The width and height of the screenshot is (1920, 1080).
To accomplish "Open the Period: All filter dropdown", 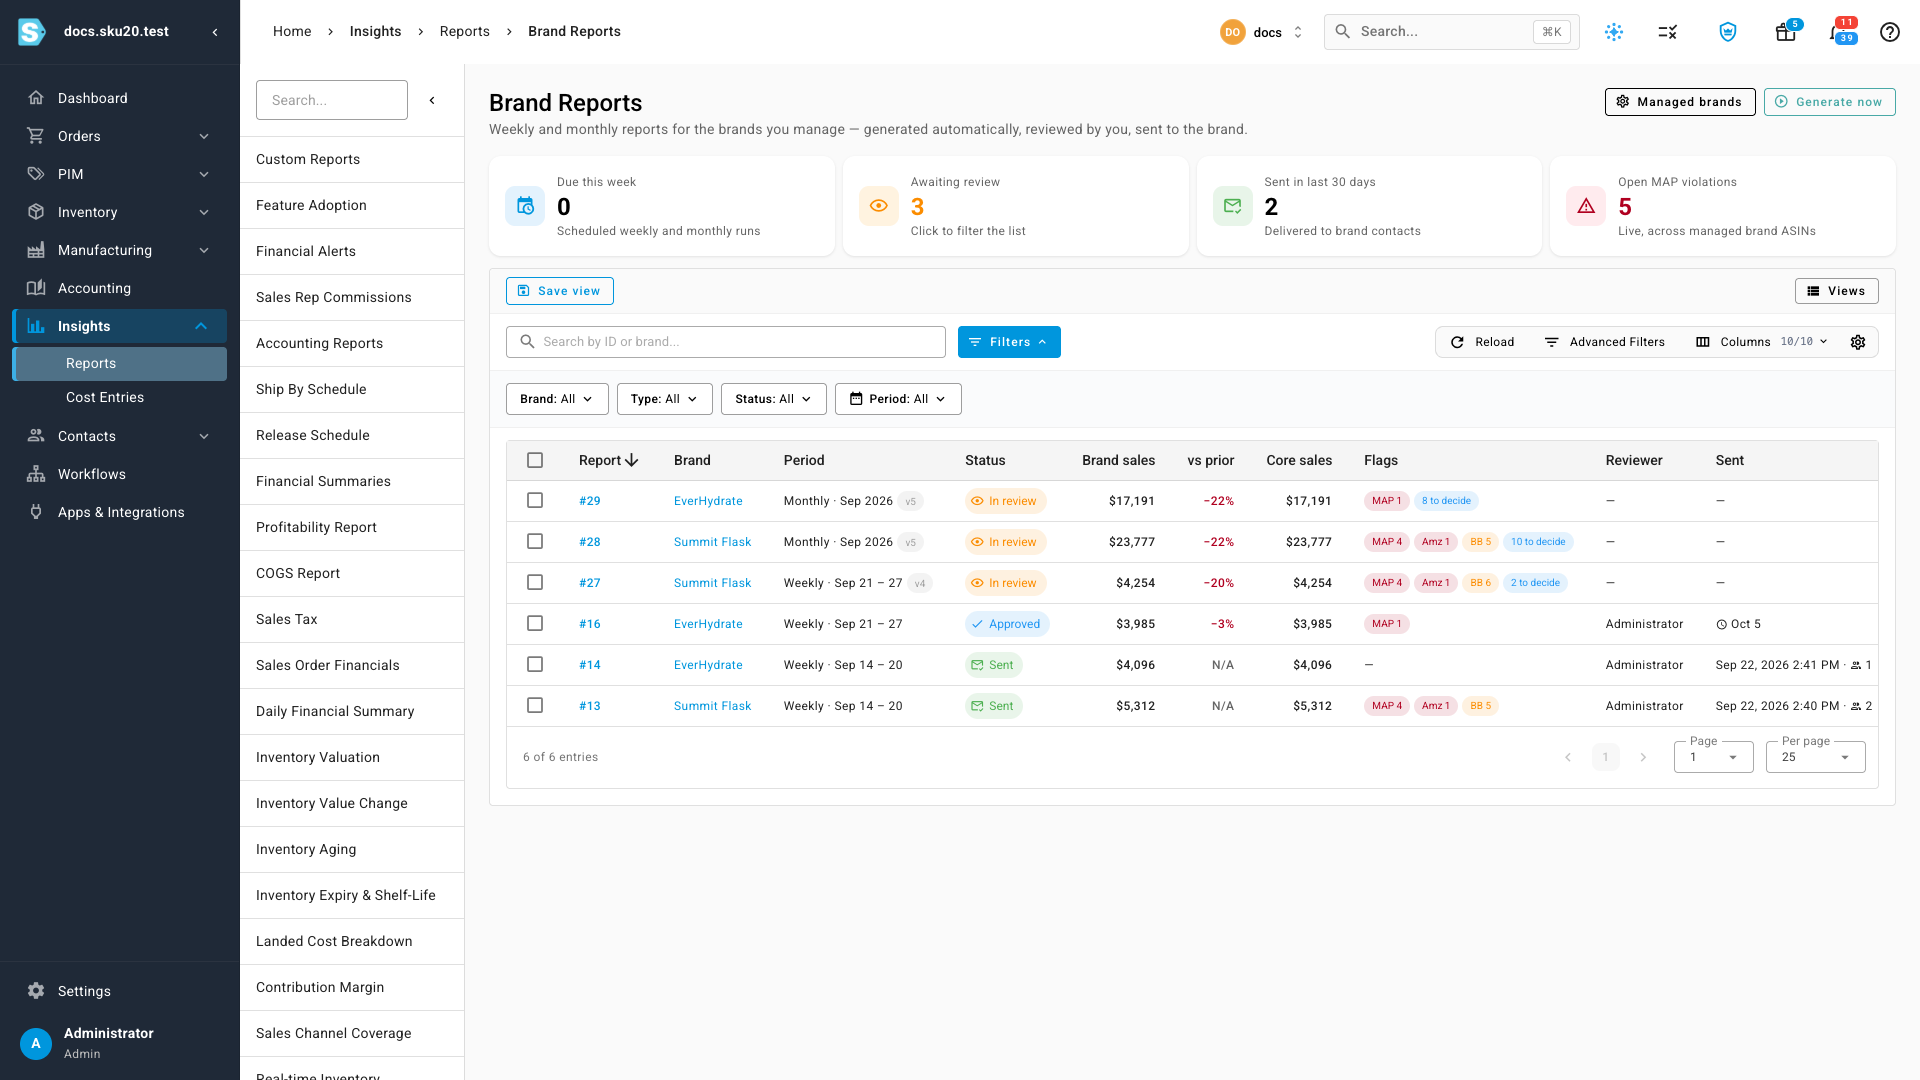I will tap(898, 399).
